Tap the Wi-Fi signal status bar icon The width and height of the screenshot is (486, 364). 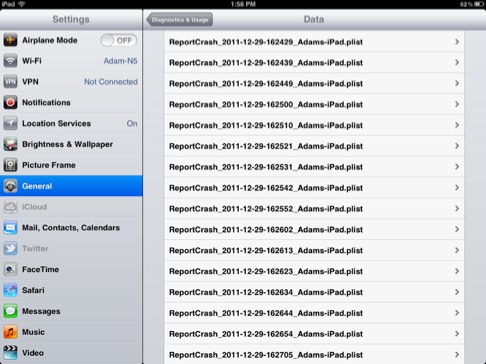[x=22, y=4]
